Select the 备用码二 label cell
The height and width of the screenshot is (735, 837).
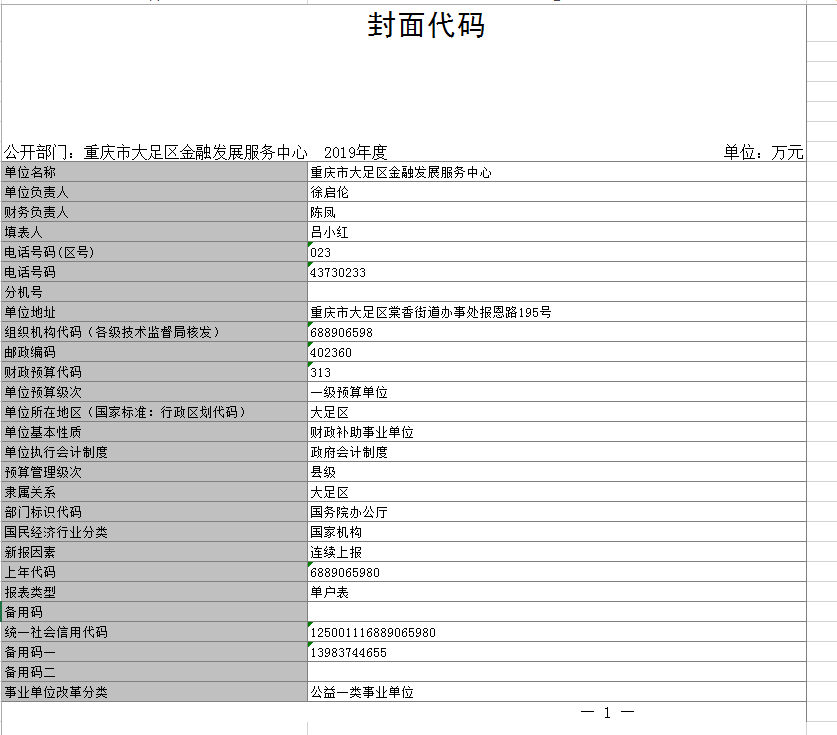(x=154, y=672)
